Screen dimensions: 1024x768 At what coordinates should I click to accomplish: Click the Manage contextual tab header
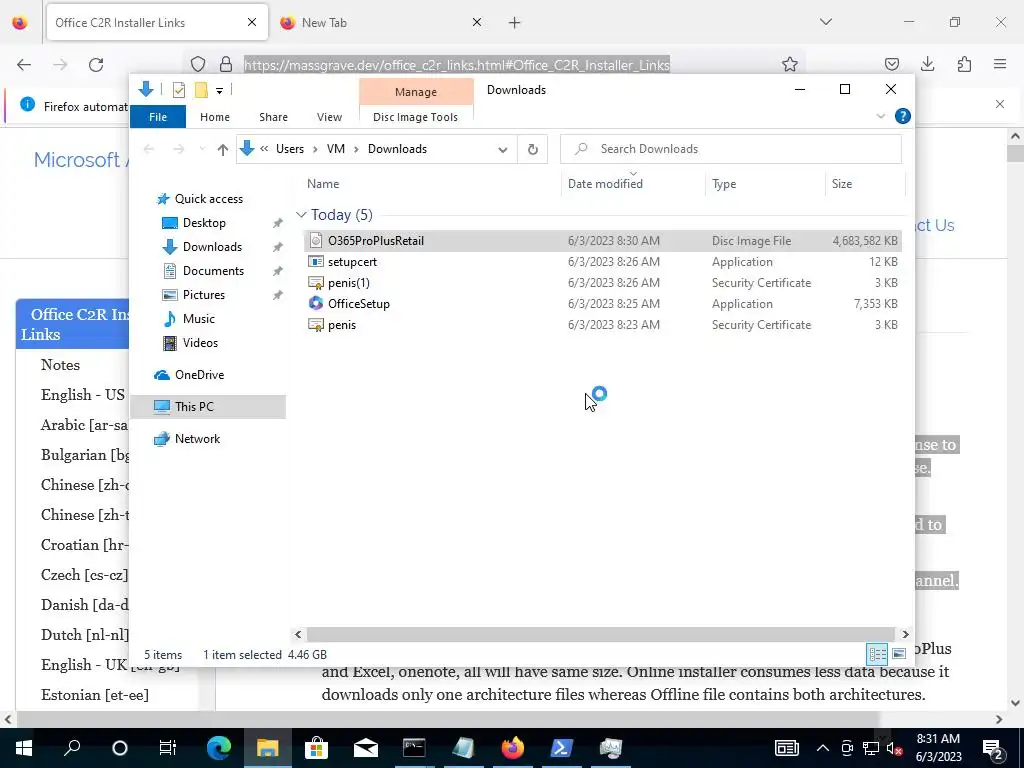[415, 92]
